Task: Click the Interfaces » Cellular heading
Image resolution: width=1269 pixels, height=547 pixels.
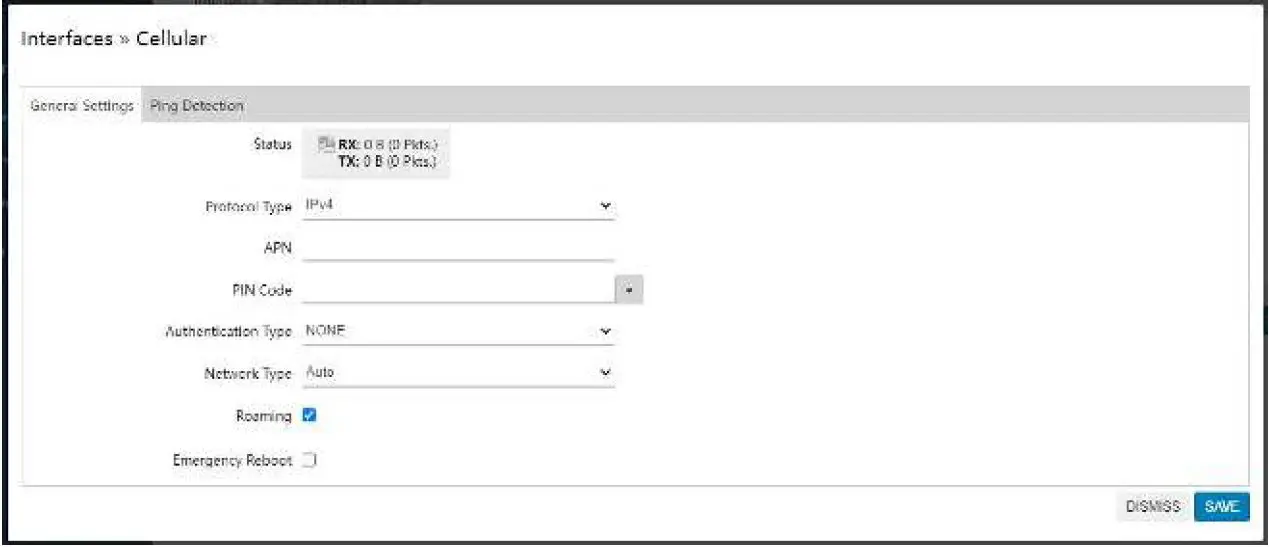Action: [x=114, y=39]
